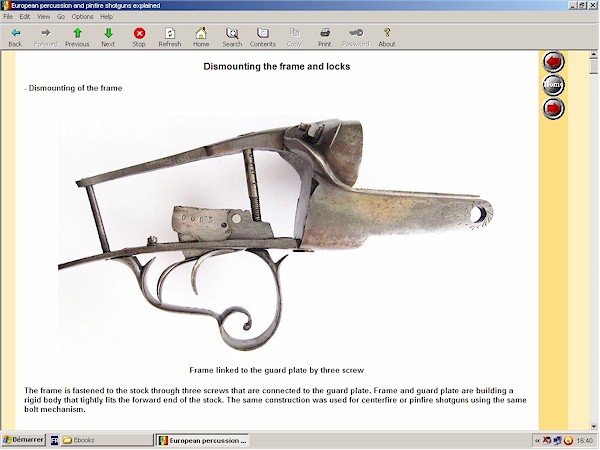Click the frame and guard plate photo
Viewport: 600px width, 450px height.
[276, 235]
